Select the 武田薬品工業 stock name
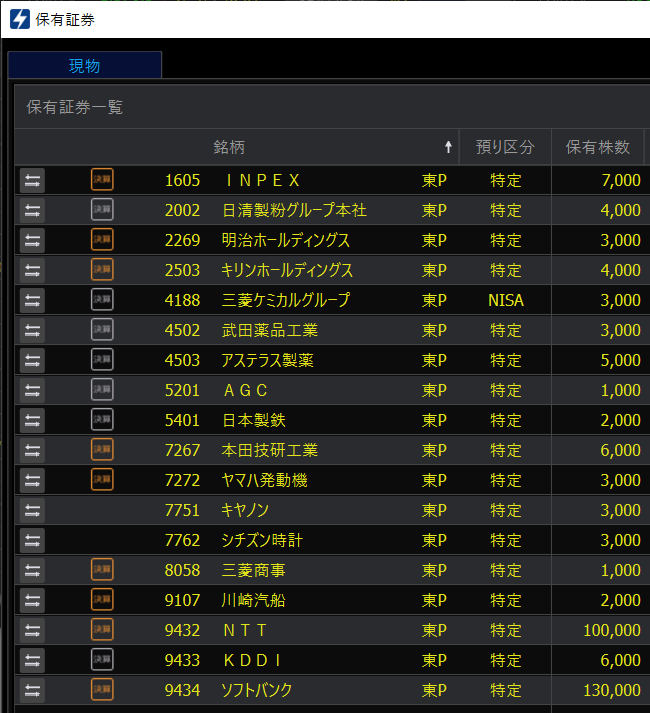Viewport: 650px width, 713px height. [270, 331]
